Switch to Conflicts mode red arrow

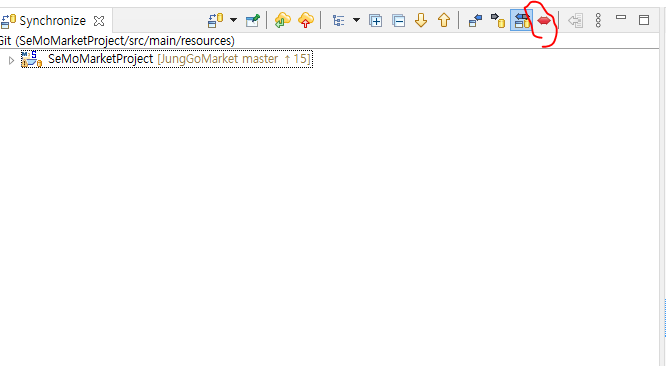click(x=544, y=20)
